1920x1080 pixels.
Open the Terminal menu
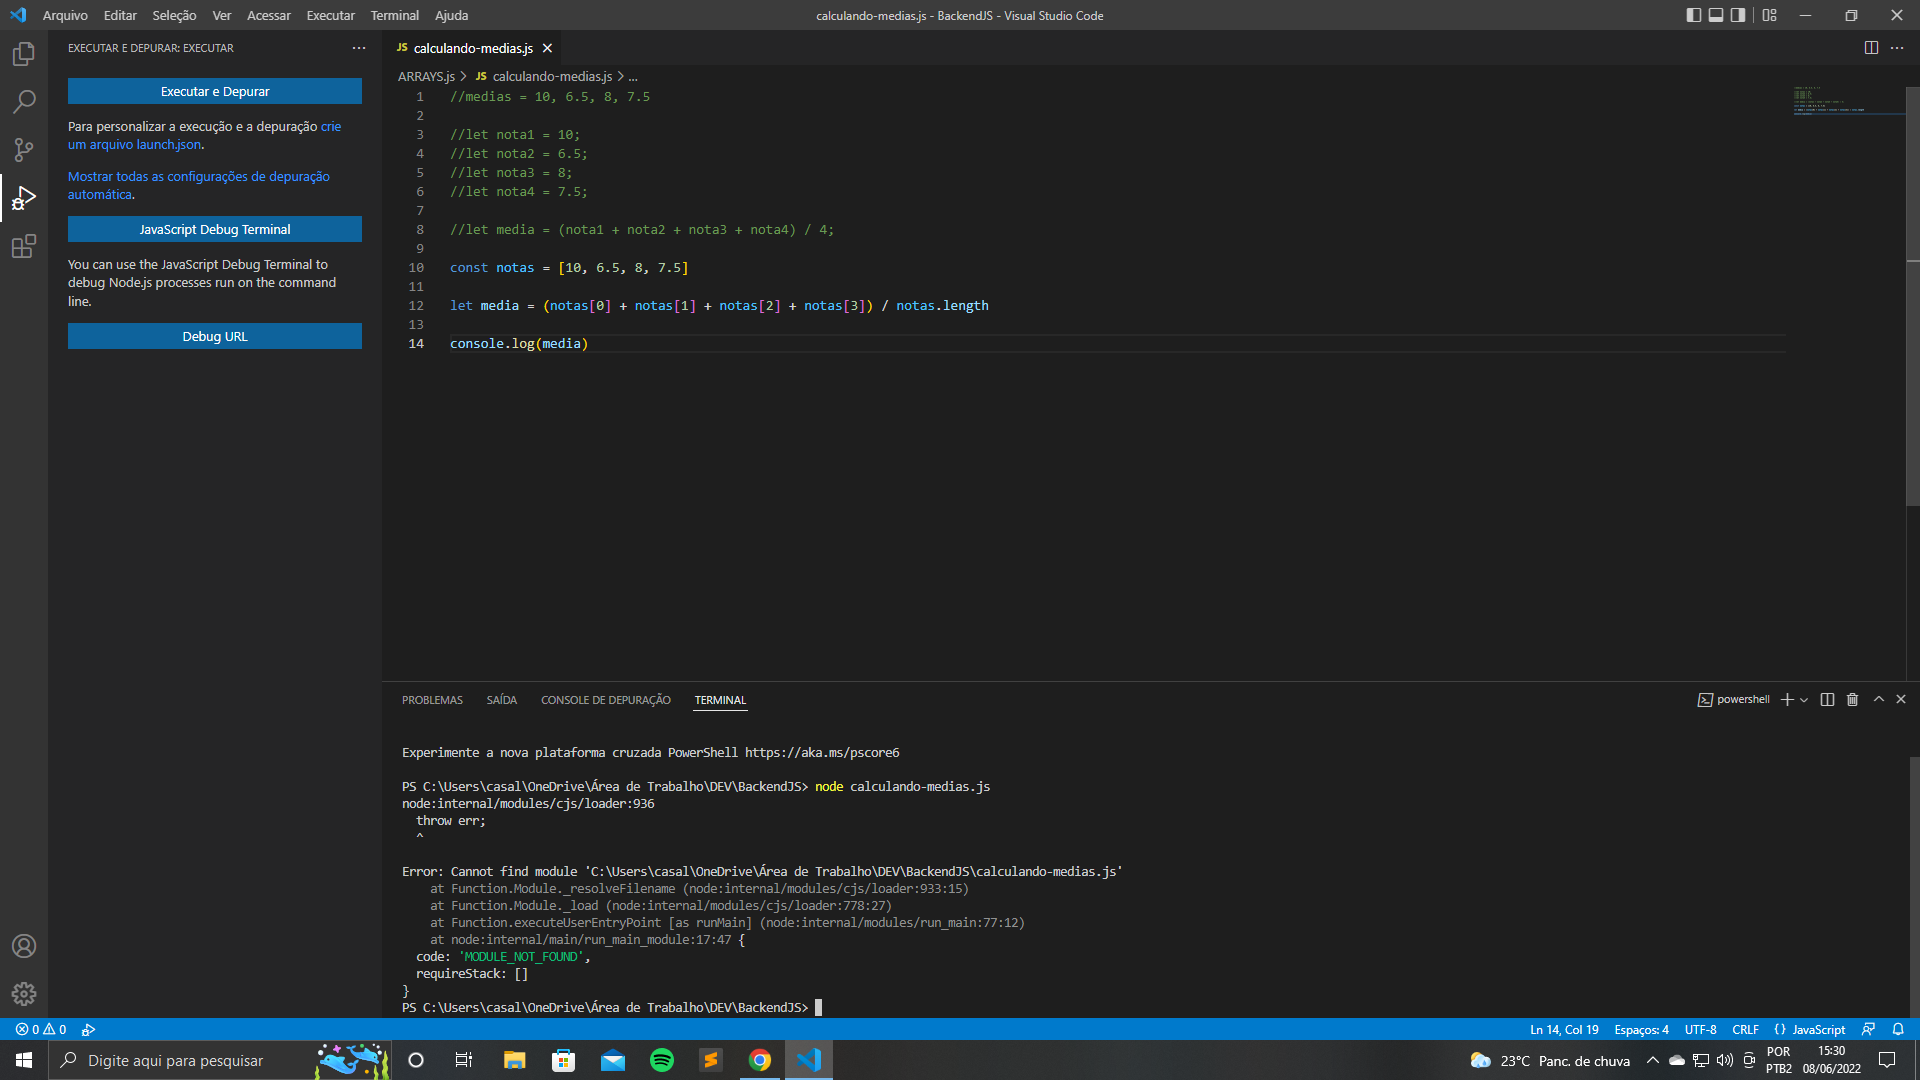point(394,15)
